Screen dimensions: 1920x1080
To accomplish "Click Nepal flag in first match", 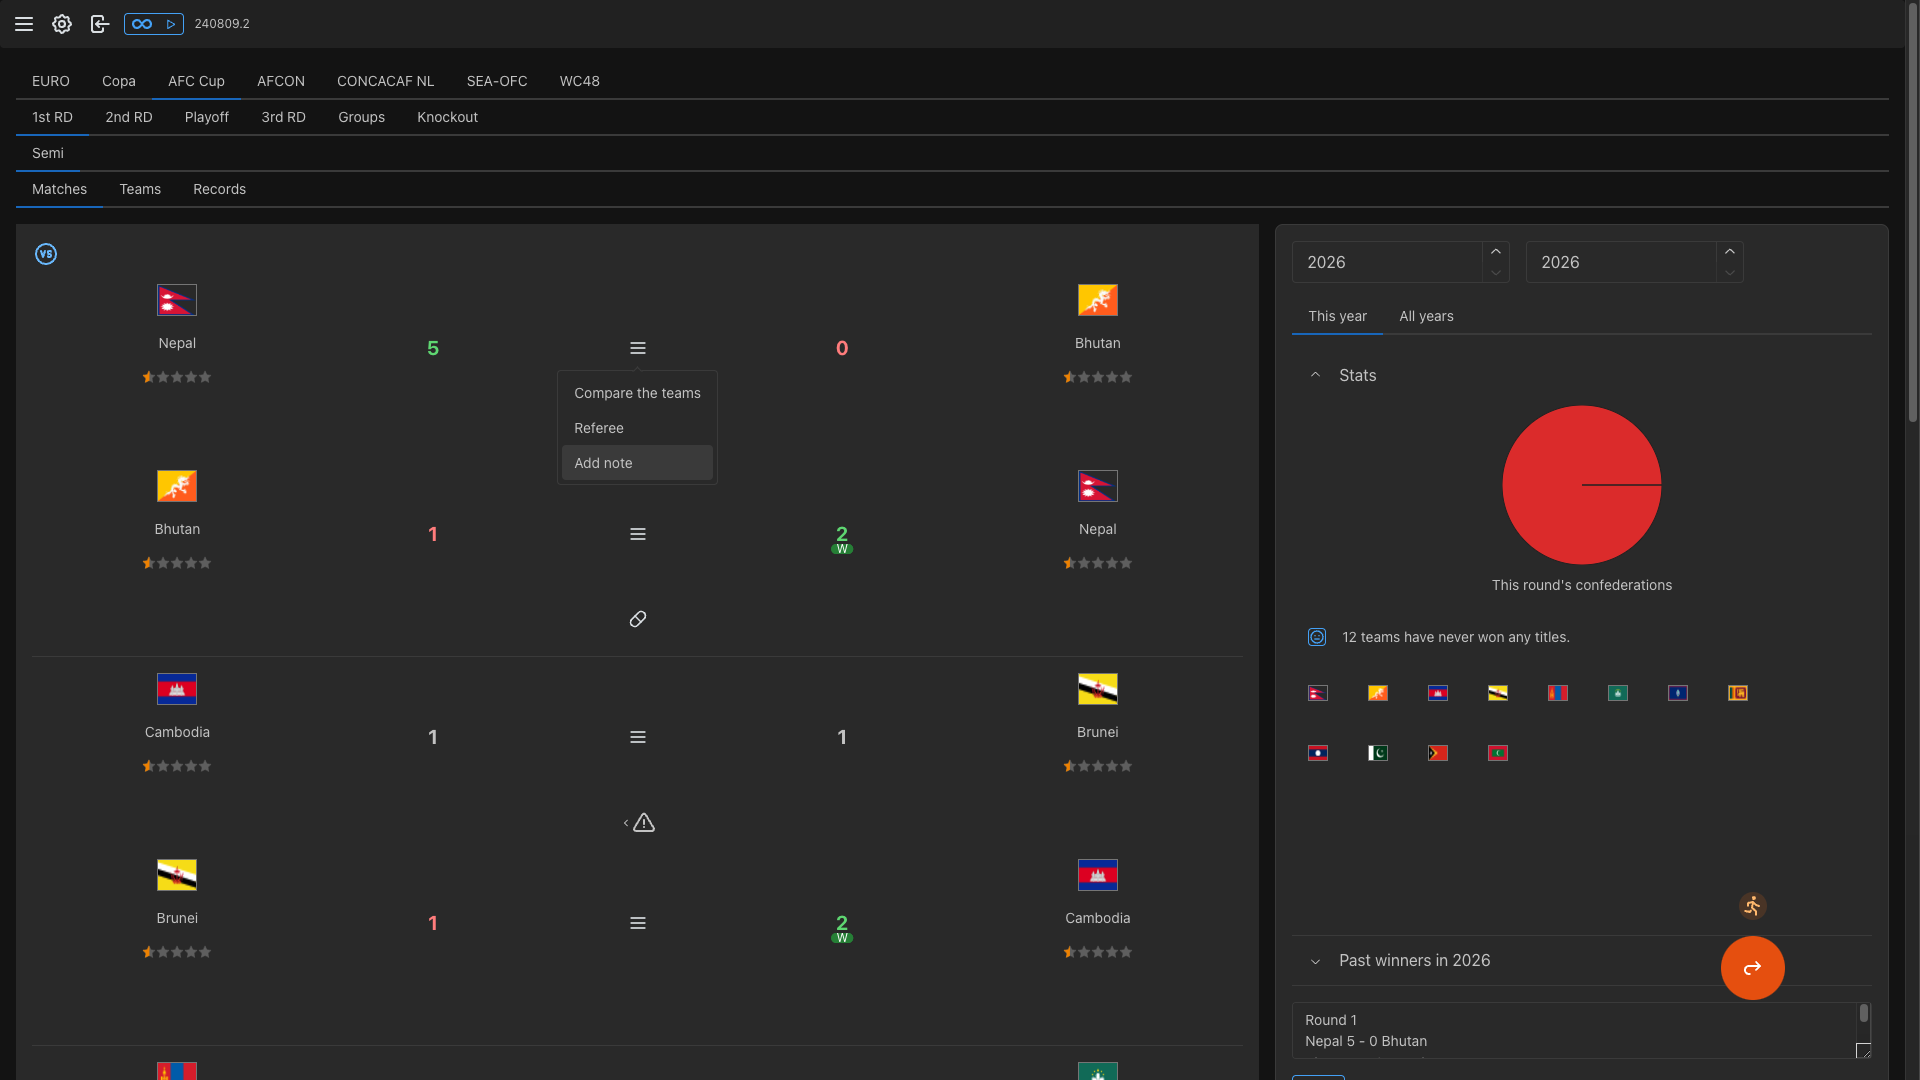I will tap(177, 300).
